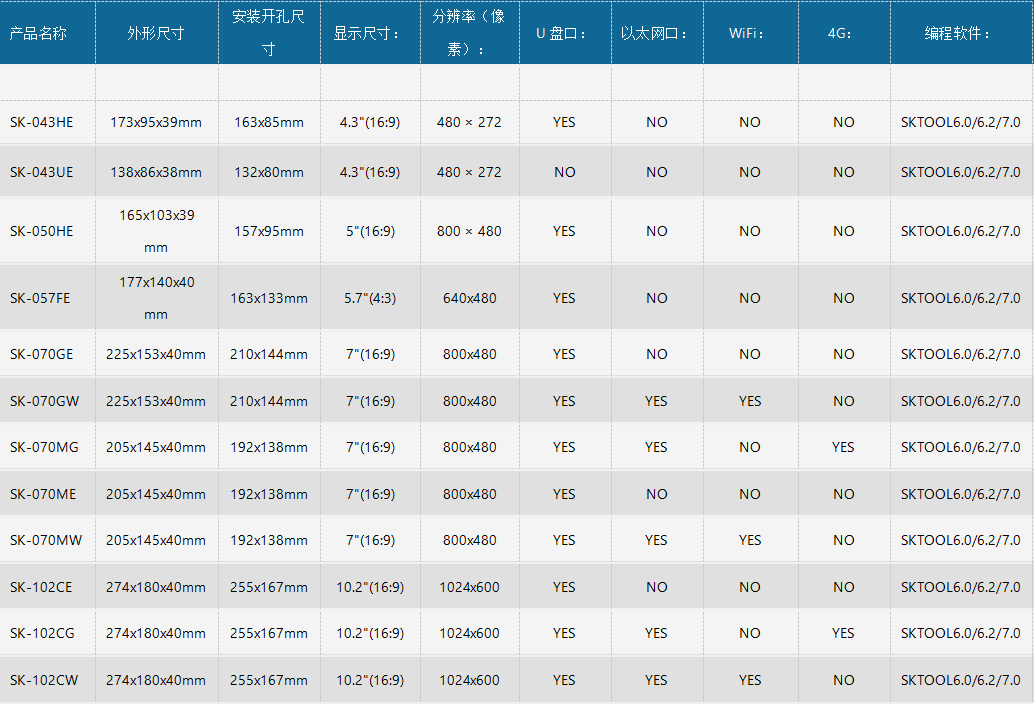Click the 173x95x39mm dimension cell
This screenshot has width=1034, height=704.
pyautogui.click(x=156, y=122)
